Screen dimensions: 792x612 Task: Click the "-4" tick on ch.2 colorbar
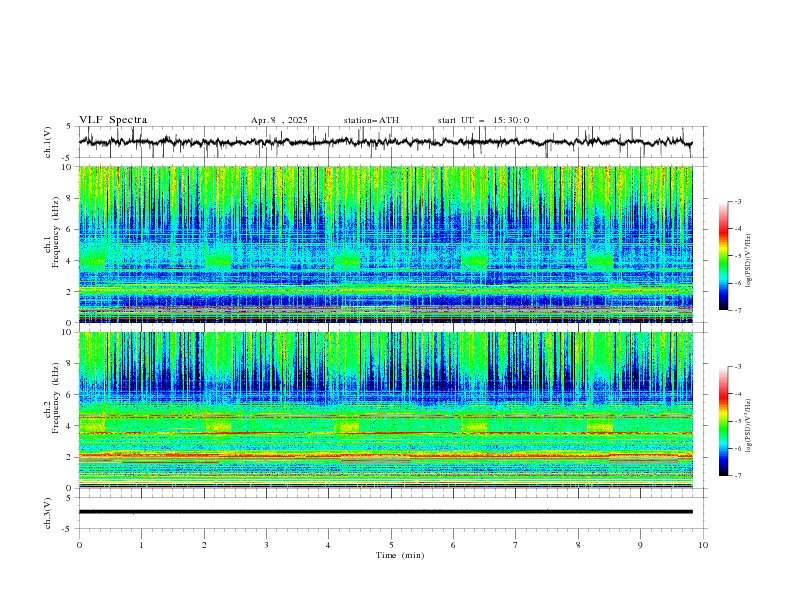737,394
